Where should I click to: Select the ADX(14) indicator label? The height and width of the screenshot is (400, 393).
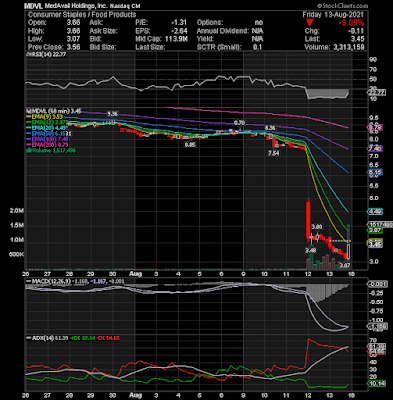click(x=42, y=338)
